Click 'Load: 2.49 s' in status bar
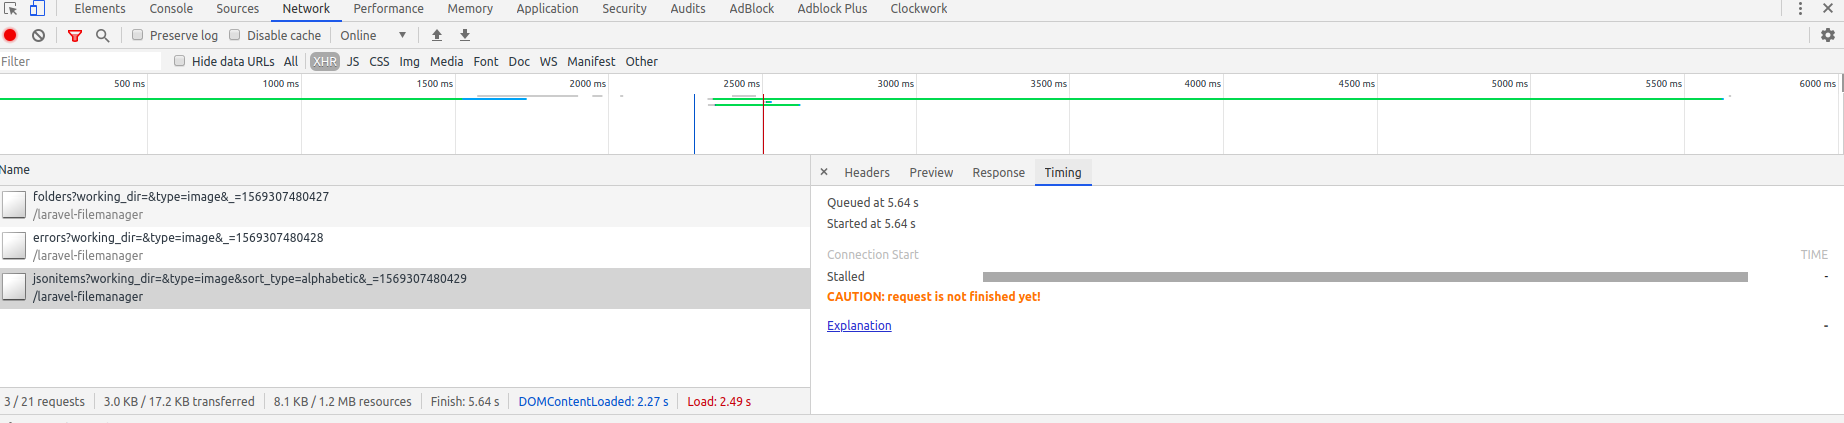The width and height of the screenshot is (1844, 423). click(719, 402)
